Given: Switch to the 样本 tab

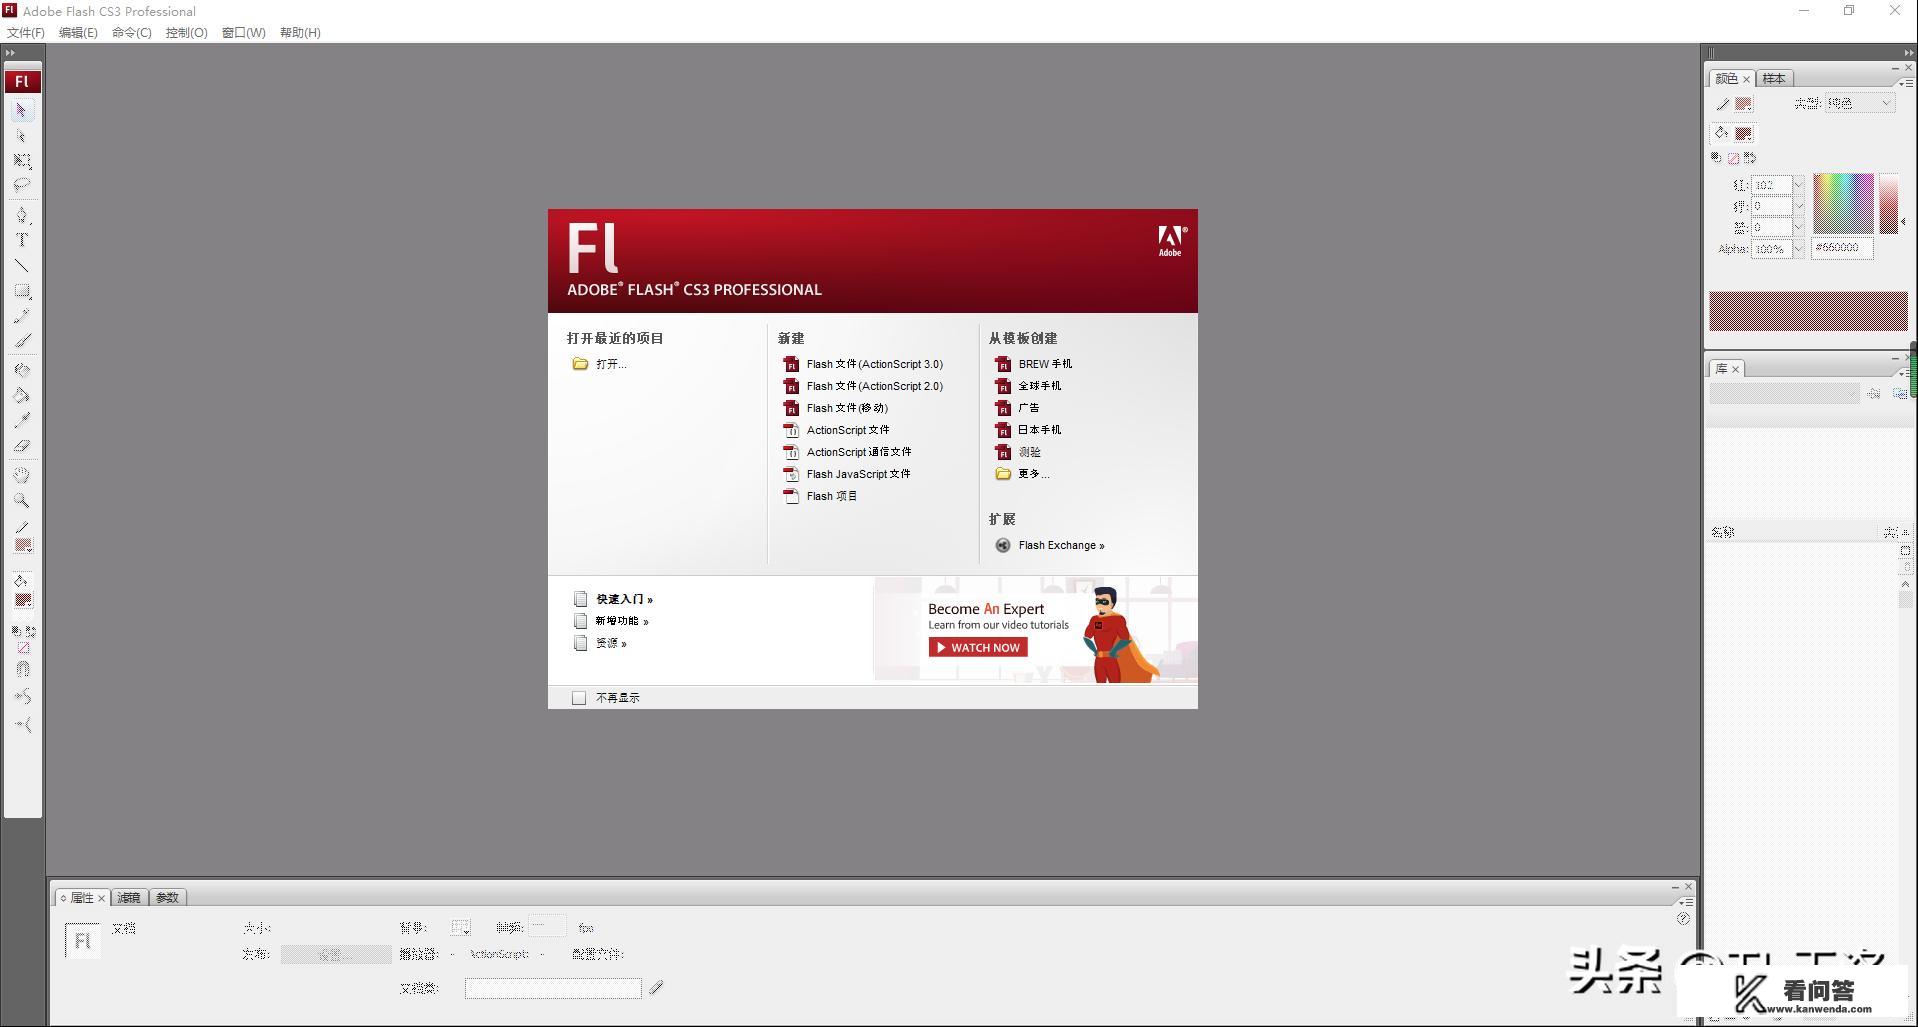Looking at the screenshot, I should click(x=1774, y=78).
